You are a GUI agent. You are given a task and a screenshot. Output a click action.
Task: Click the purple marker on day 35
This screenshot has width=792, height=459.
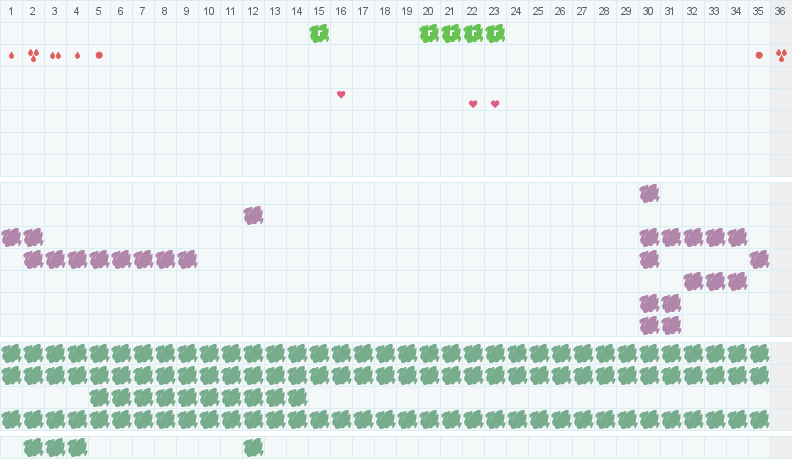[759, 259]
